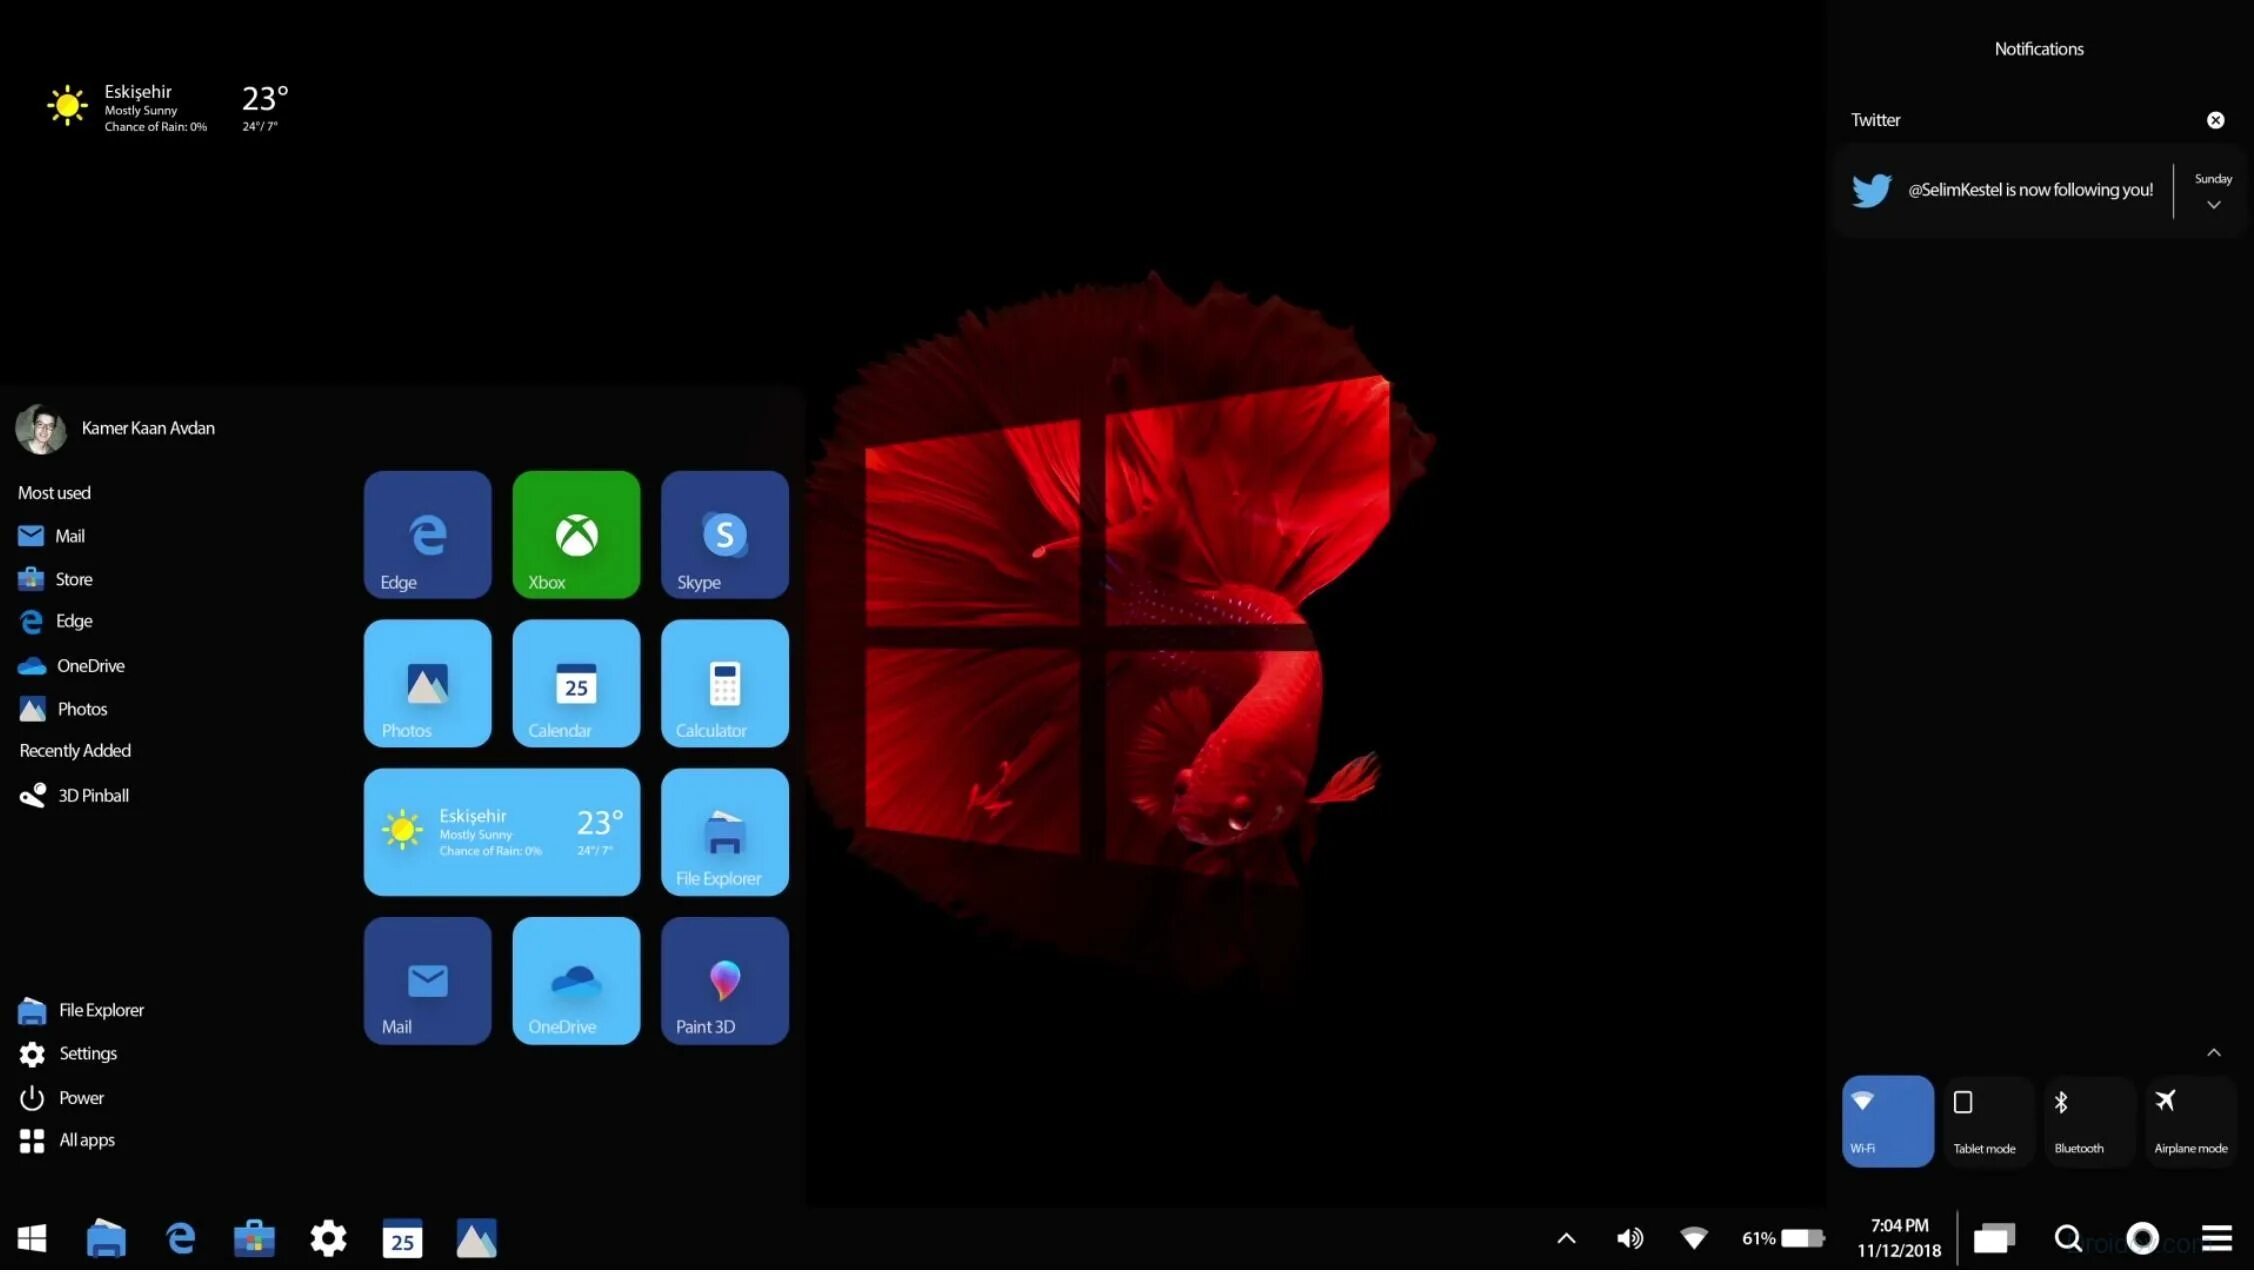Dismiss the Twitter notification

(x=2215, y=119)
